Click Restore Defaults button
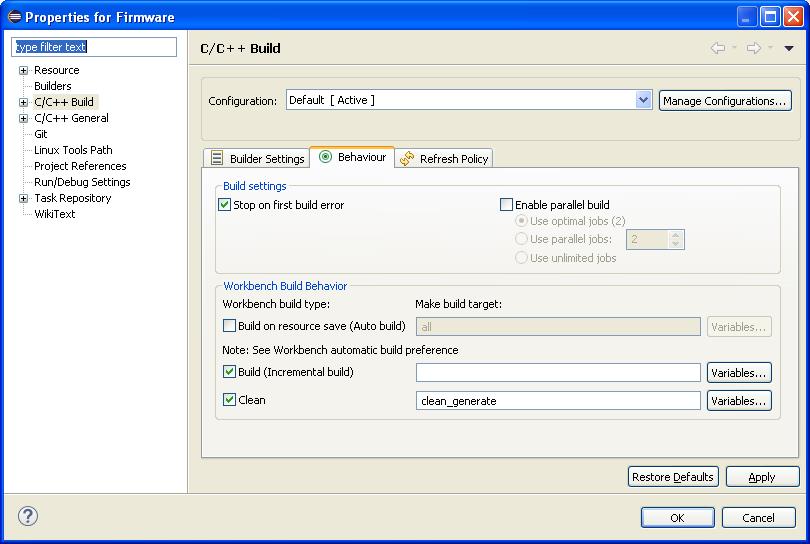Screen dimensions: 810x544 673,477
